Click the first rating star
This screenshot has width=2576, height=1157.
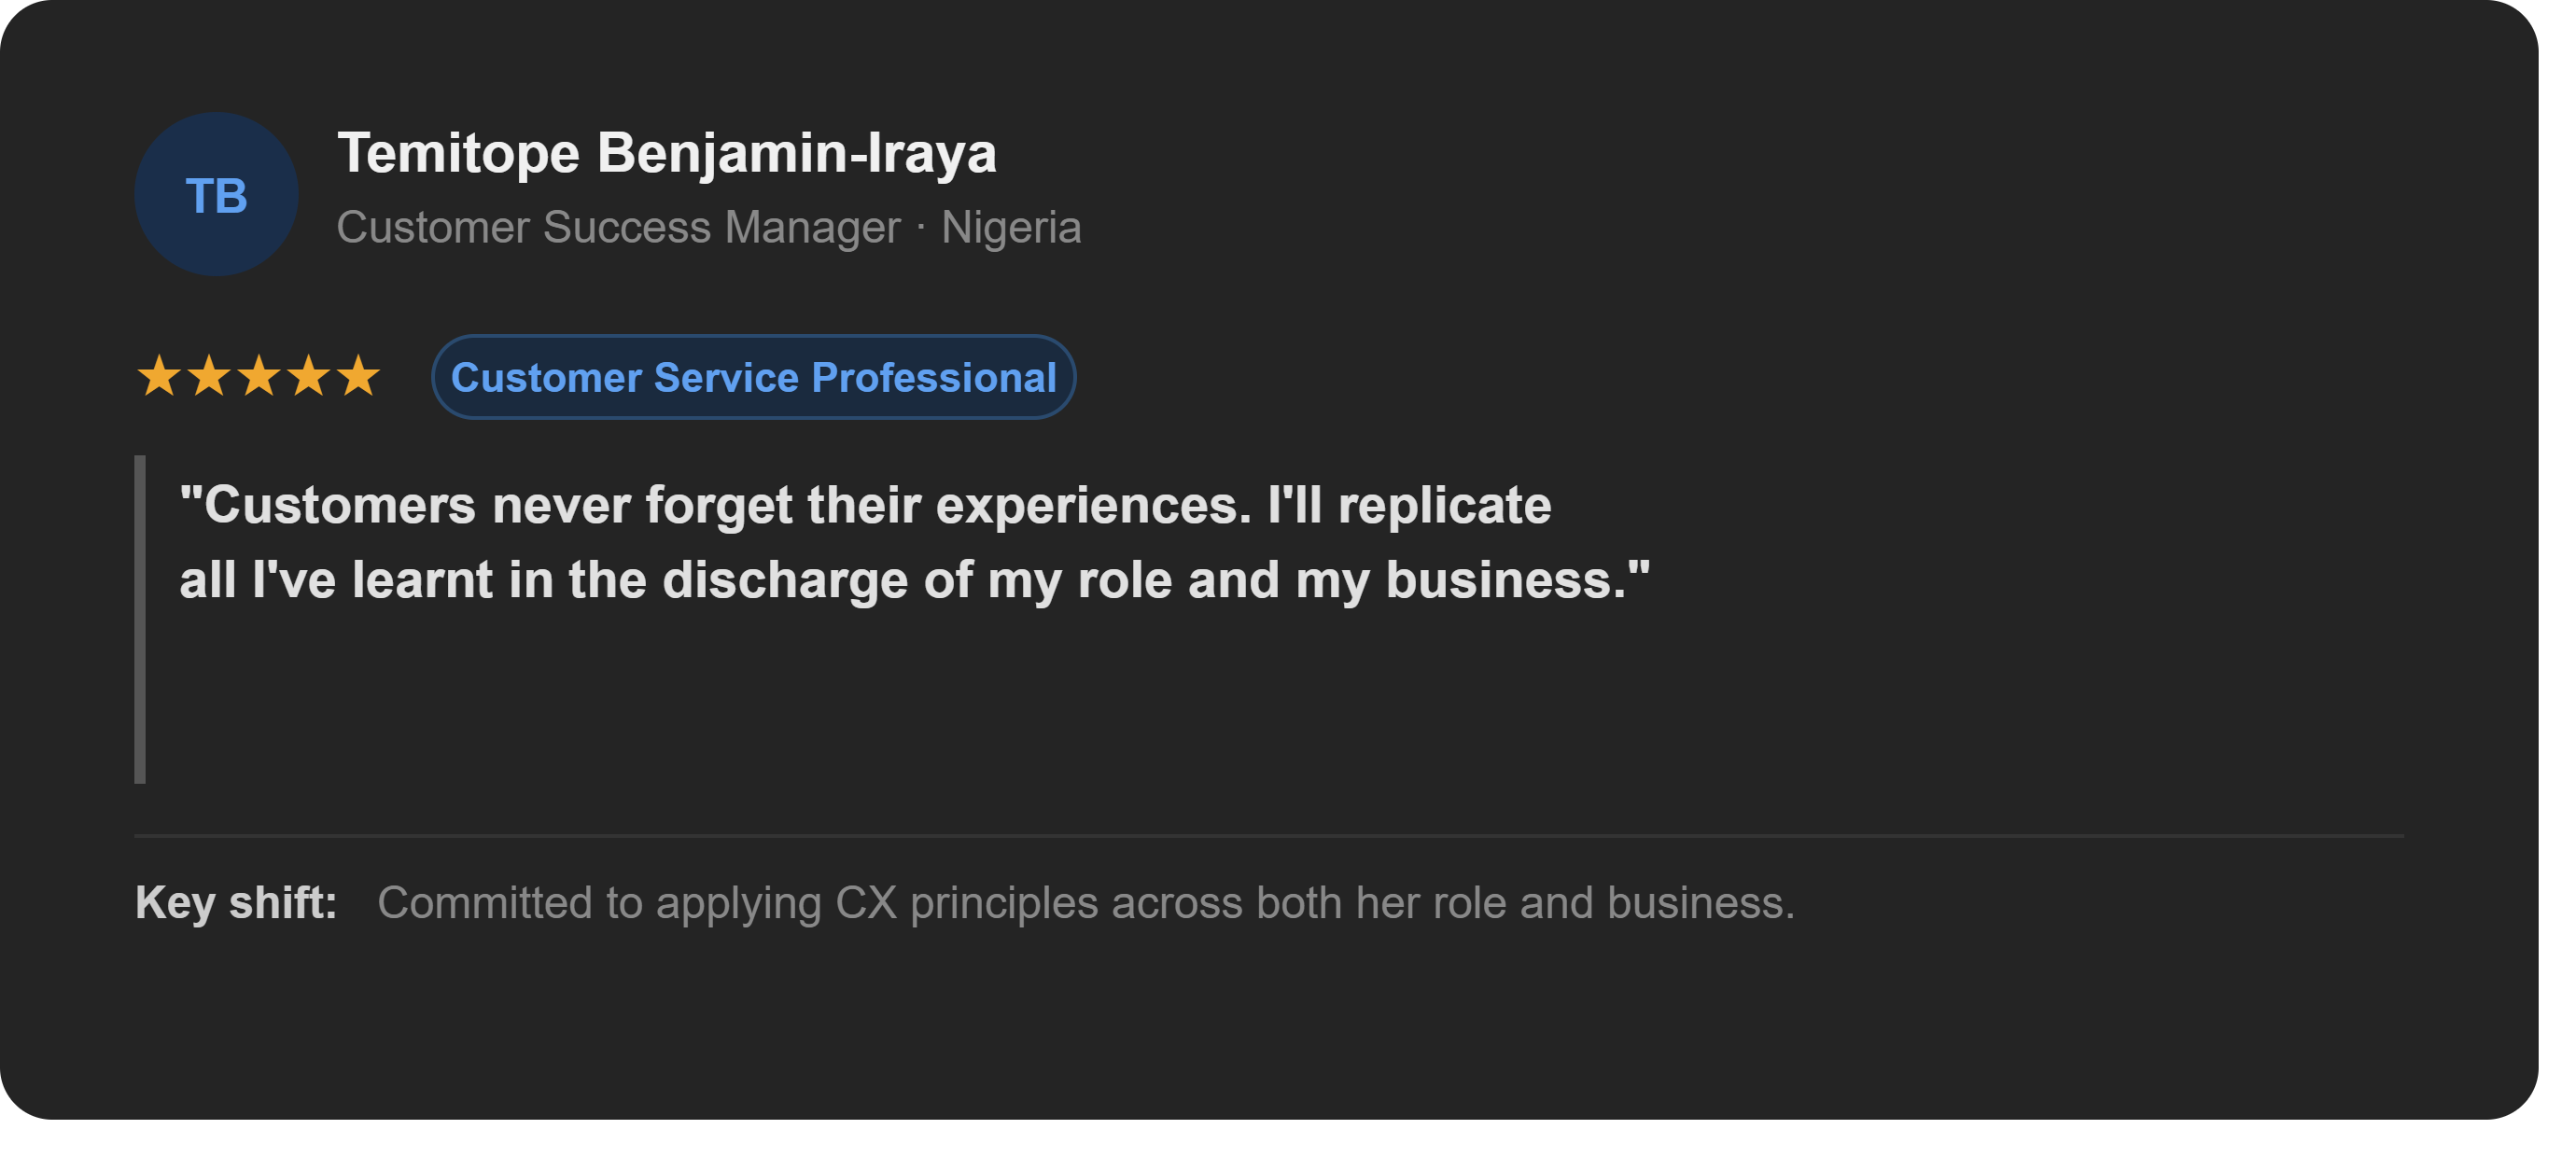(x=159, y=377)
